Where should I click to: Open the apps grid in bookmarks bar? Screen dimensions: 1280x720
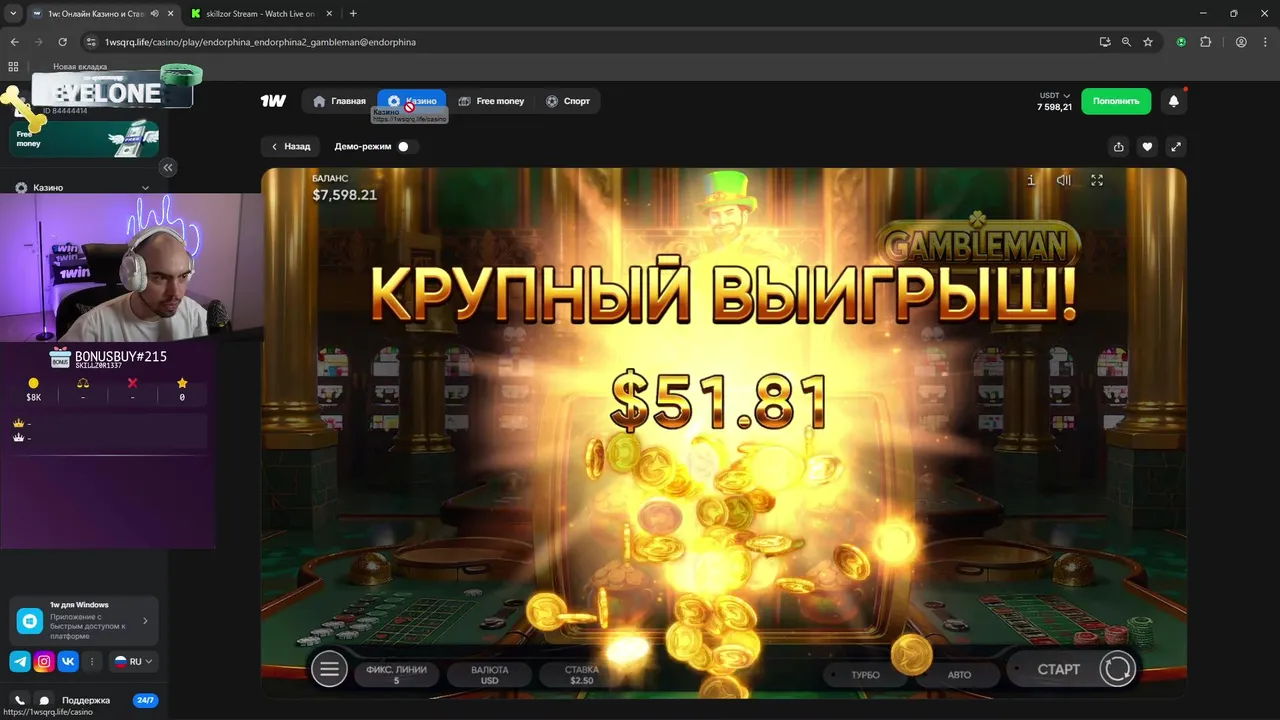coord(13,67)
